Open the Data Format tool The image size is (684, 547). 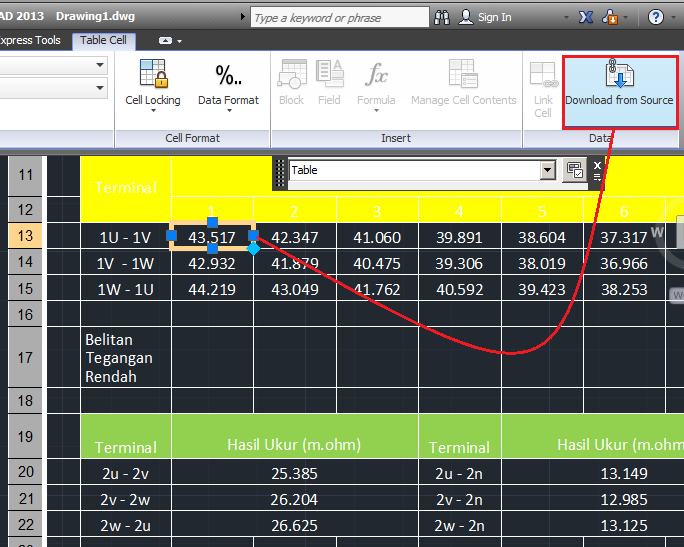(228, 85)
